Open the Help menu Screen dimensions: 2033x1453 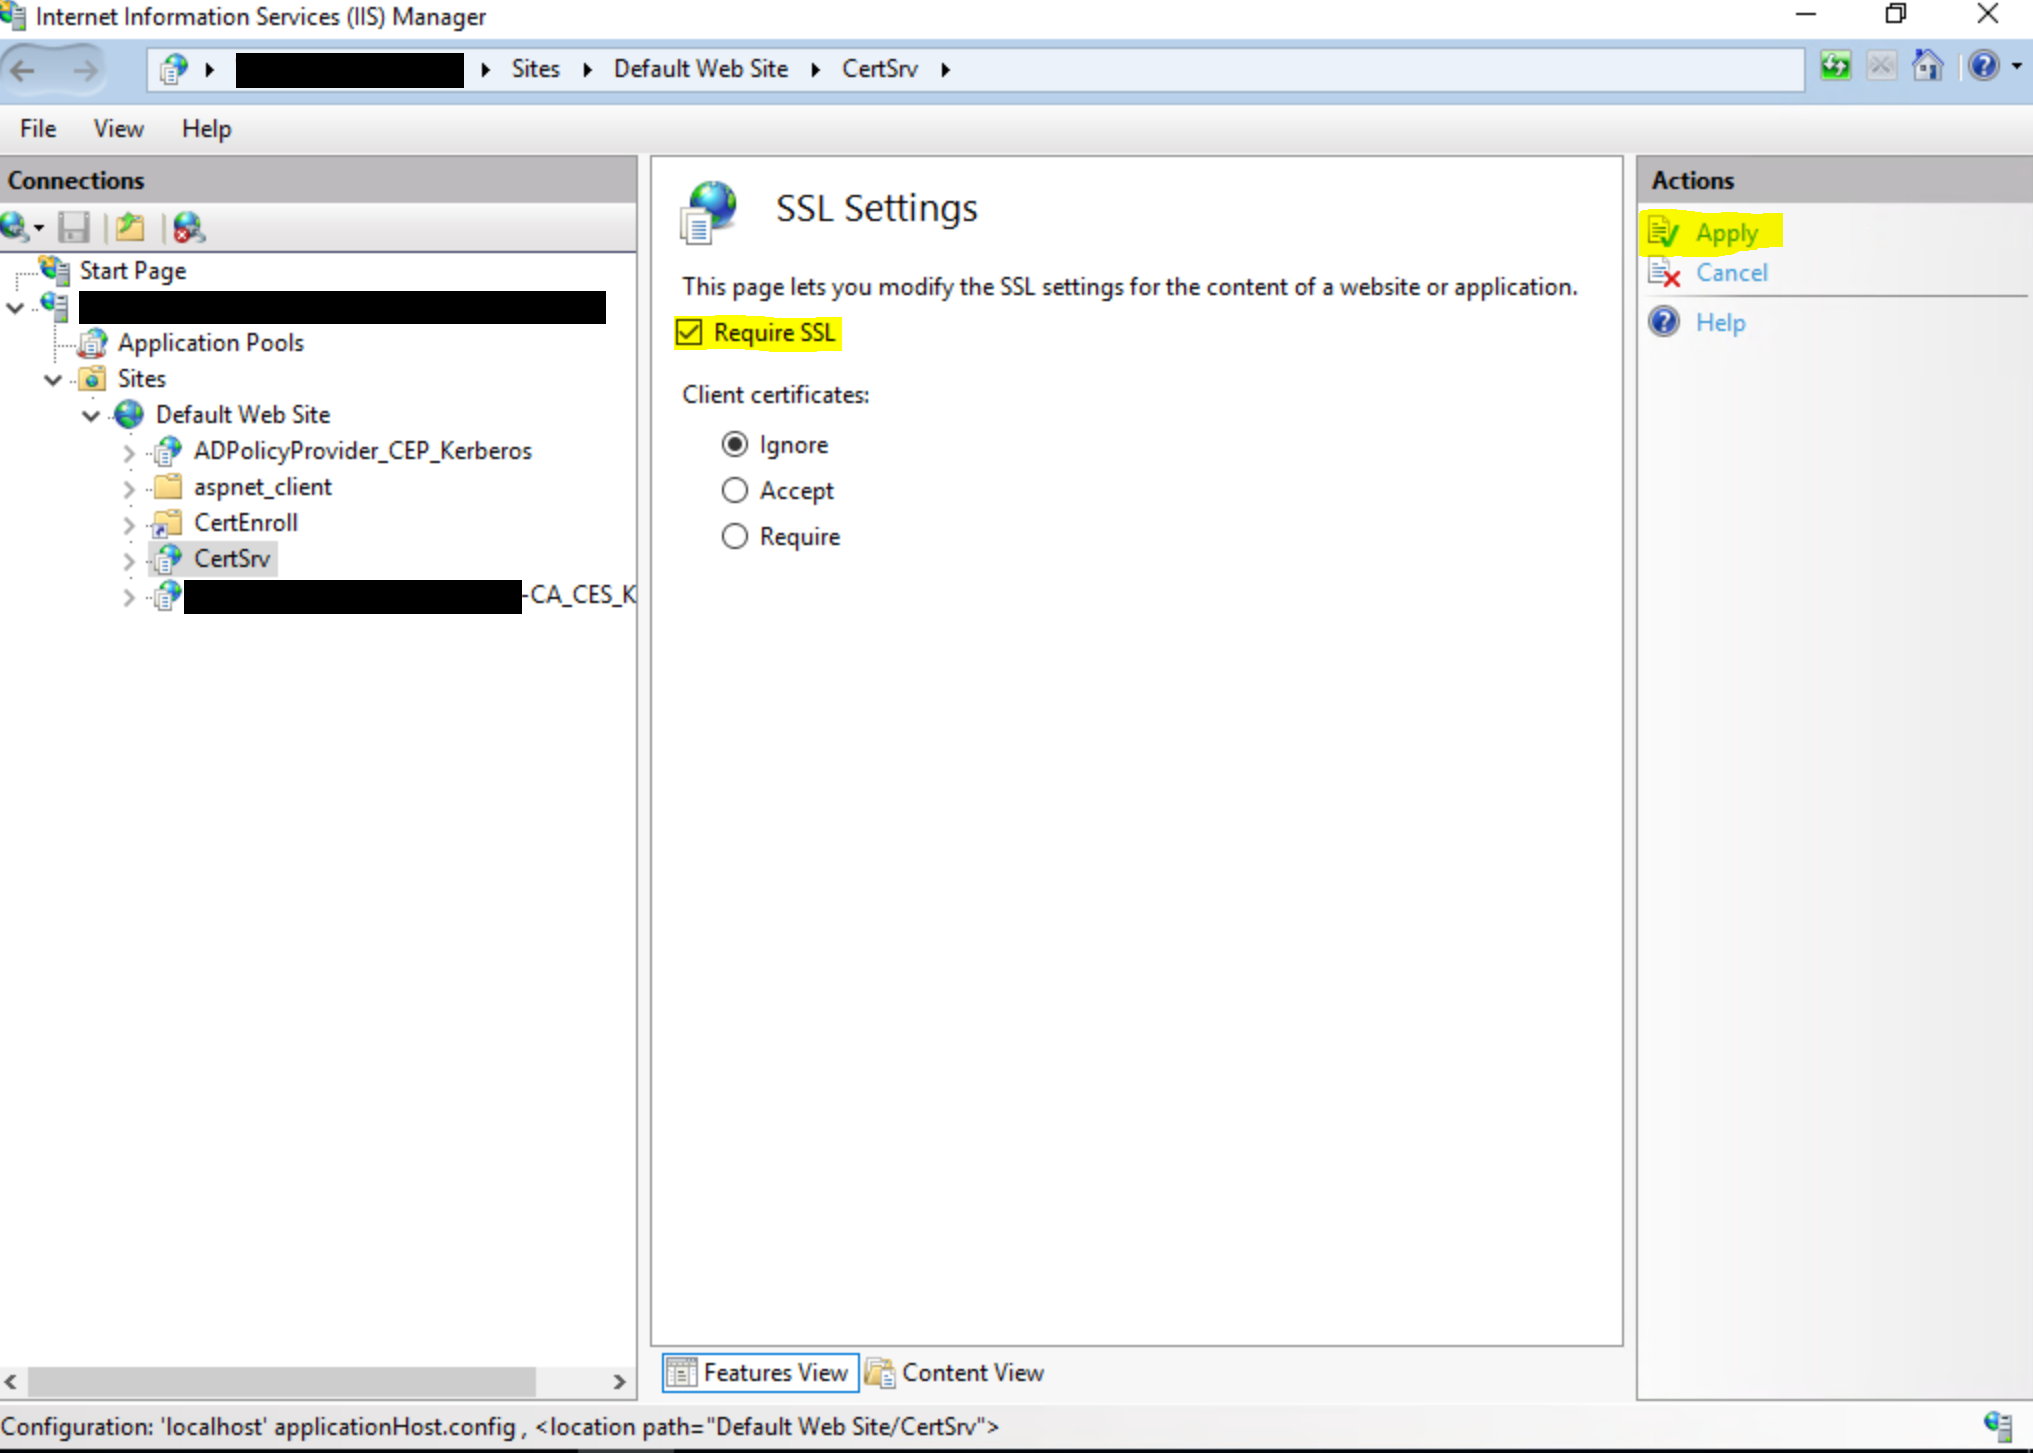(206, 129)
